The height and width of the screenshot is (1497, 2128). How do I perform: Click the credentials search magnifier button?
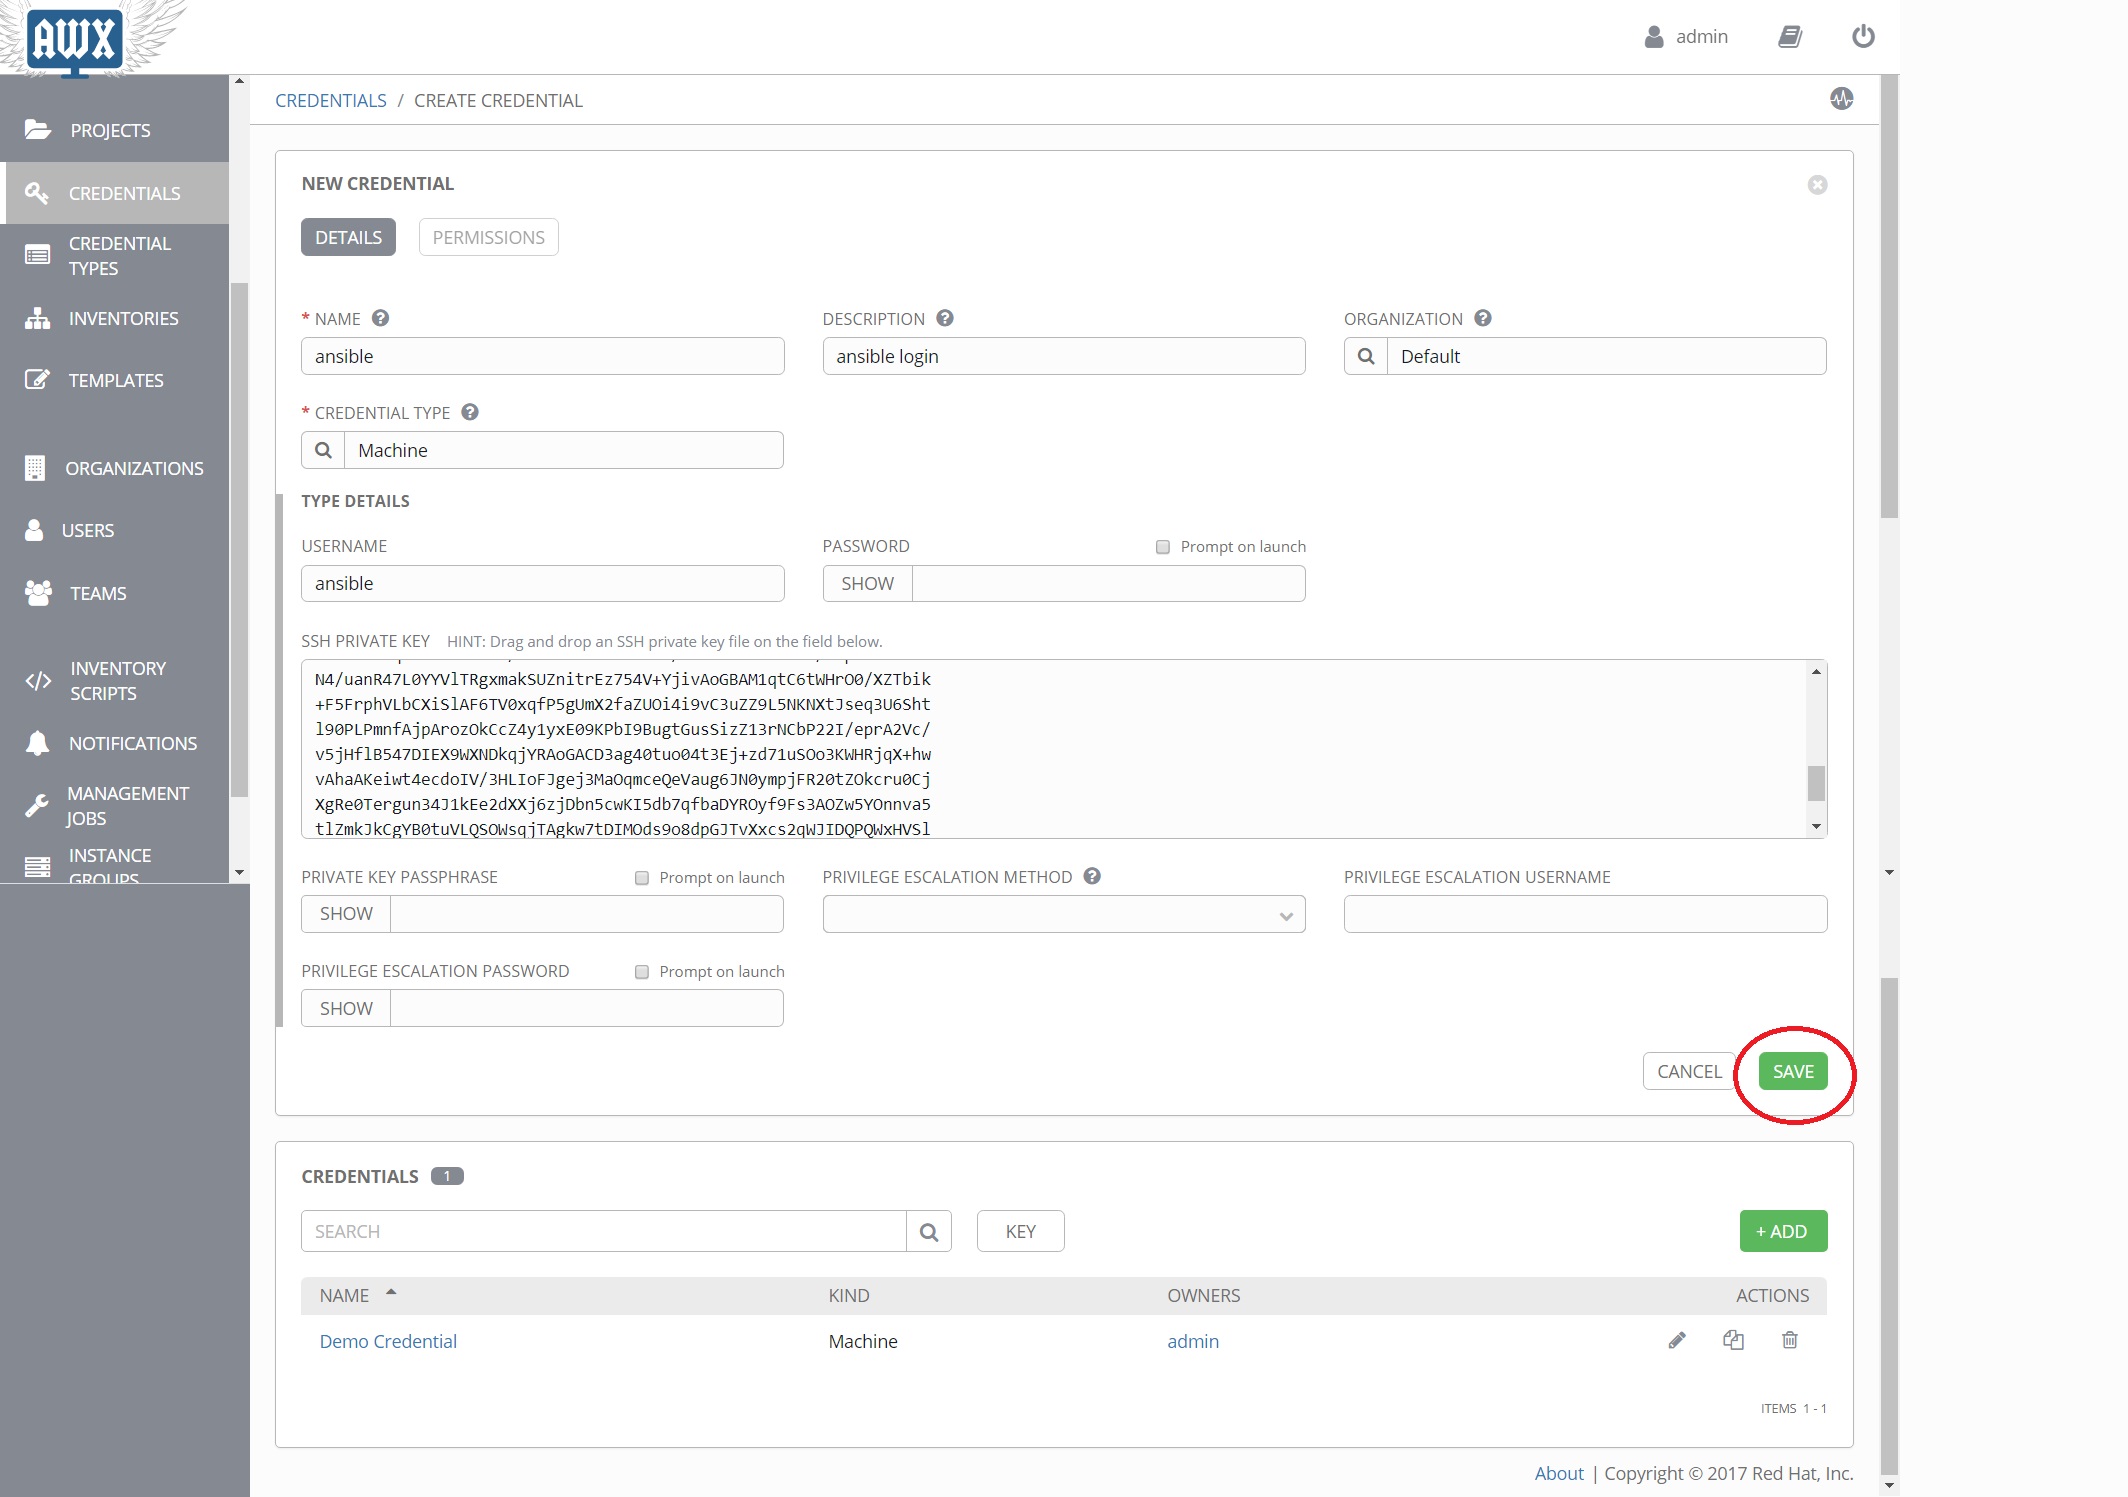(929, 1232)
